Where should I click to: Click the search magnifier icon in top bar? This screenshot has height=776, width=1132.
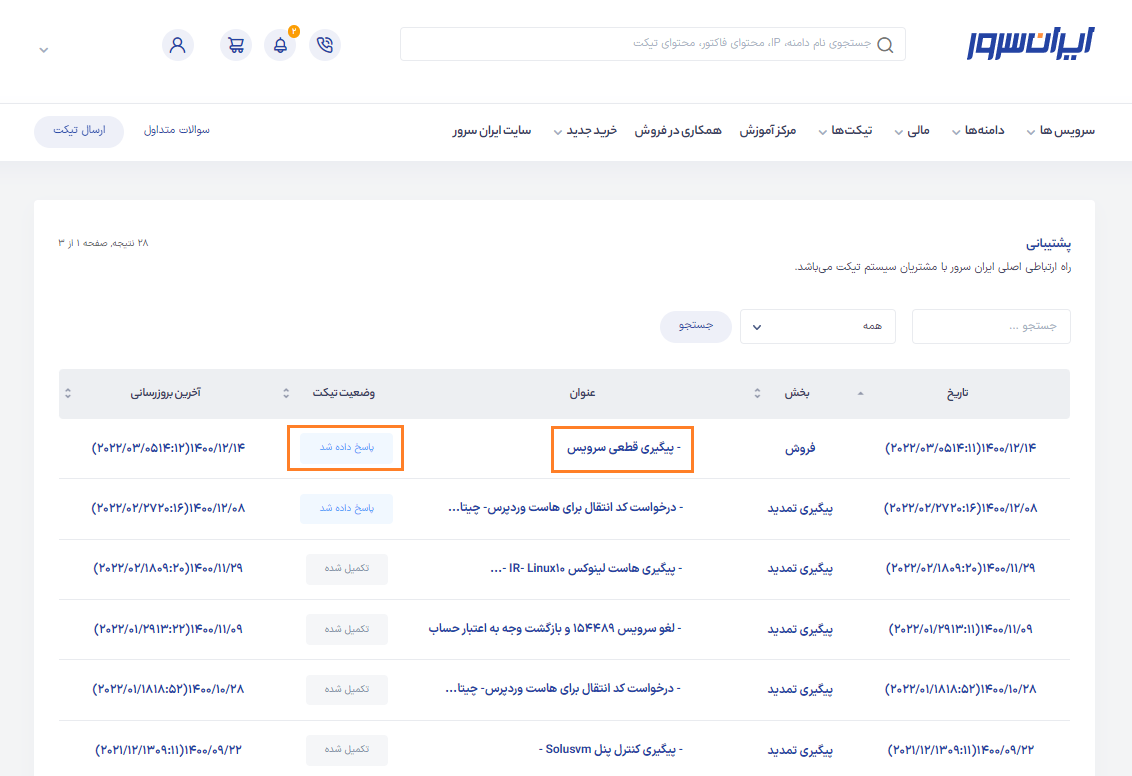(885, 45)
